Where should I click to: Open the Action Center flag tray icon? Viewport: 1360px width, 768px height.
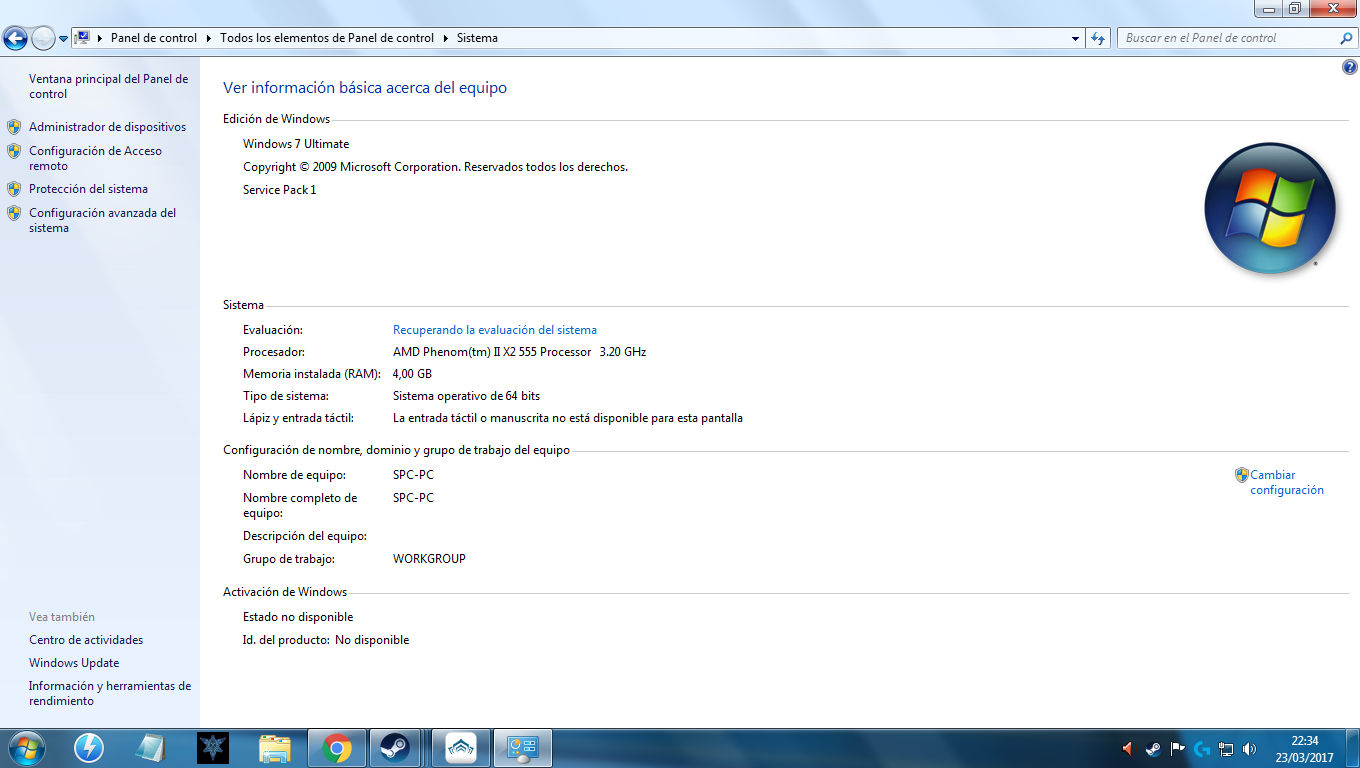[1177, 748]
